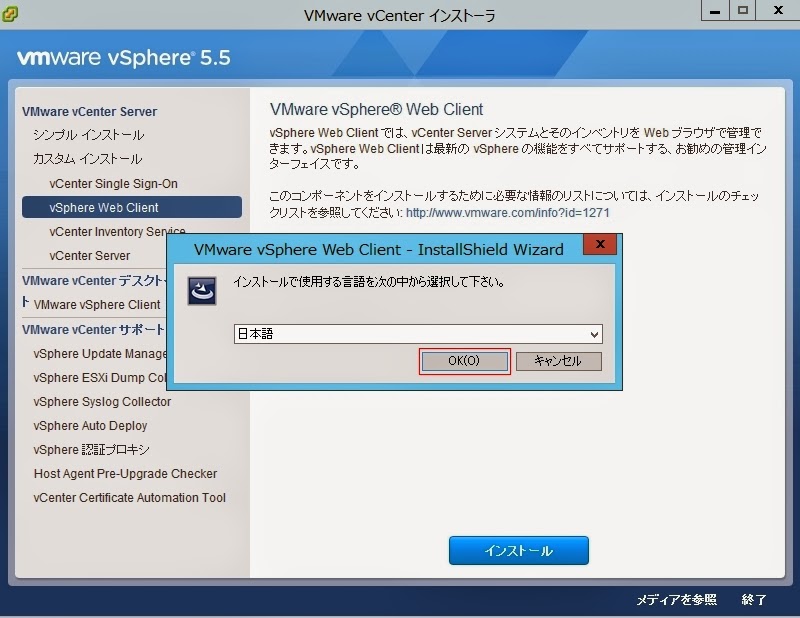This screenshot has width=800, height=618.
Task: Minimize the VMware vCenter installer window
Action: click(x=715, y=10)
